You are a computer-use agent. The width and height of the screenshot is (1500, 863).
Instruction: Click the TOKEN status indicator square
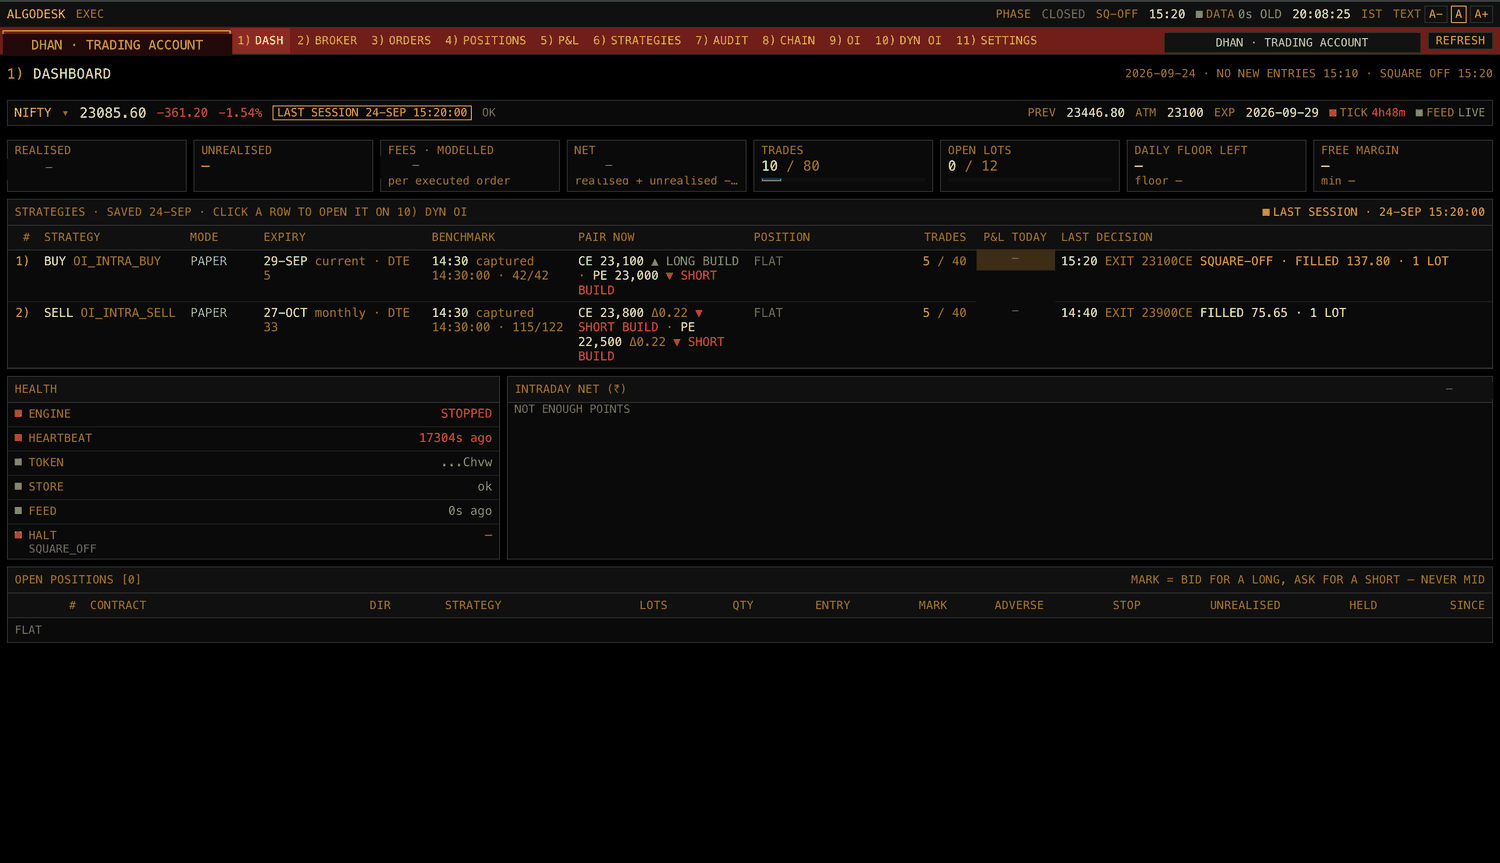[x=18, y=462]
